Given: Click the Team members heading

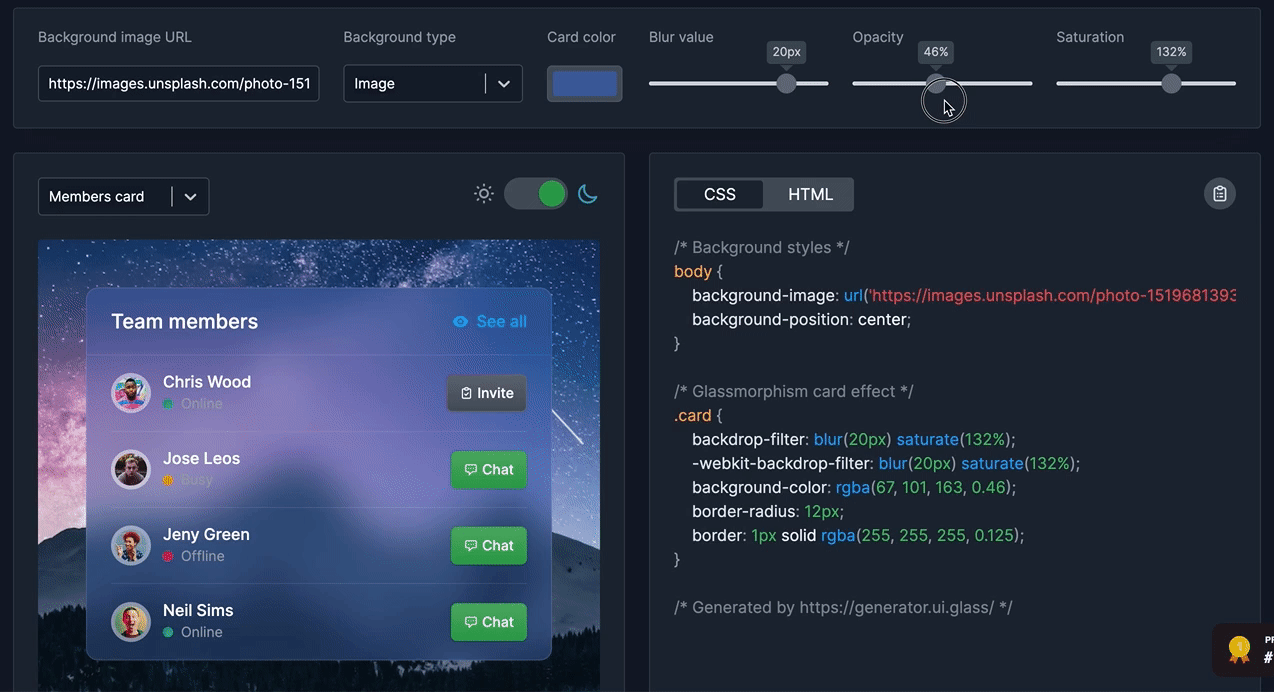Looking at the screenshot, I should 184,322.
